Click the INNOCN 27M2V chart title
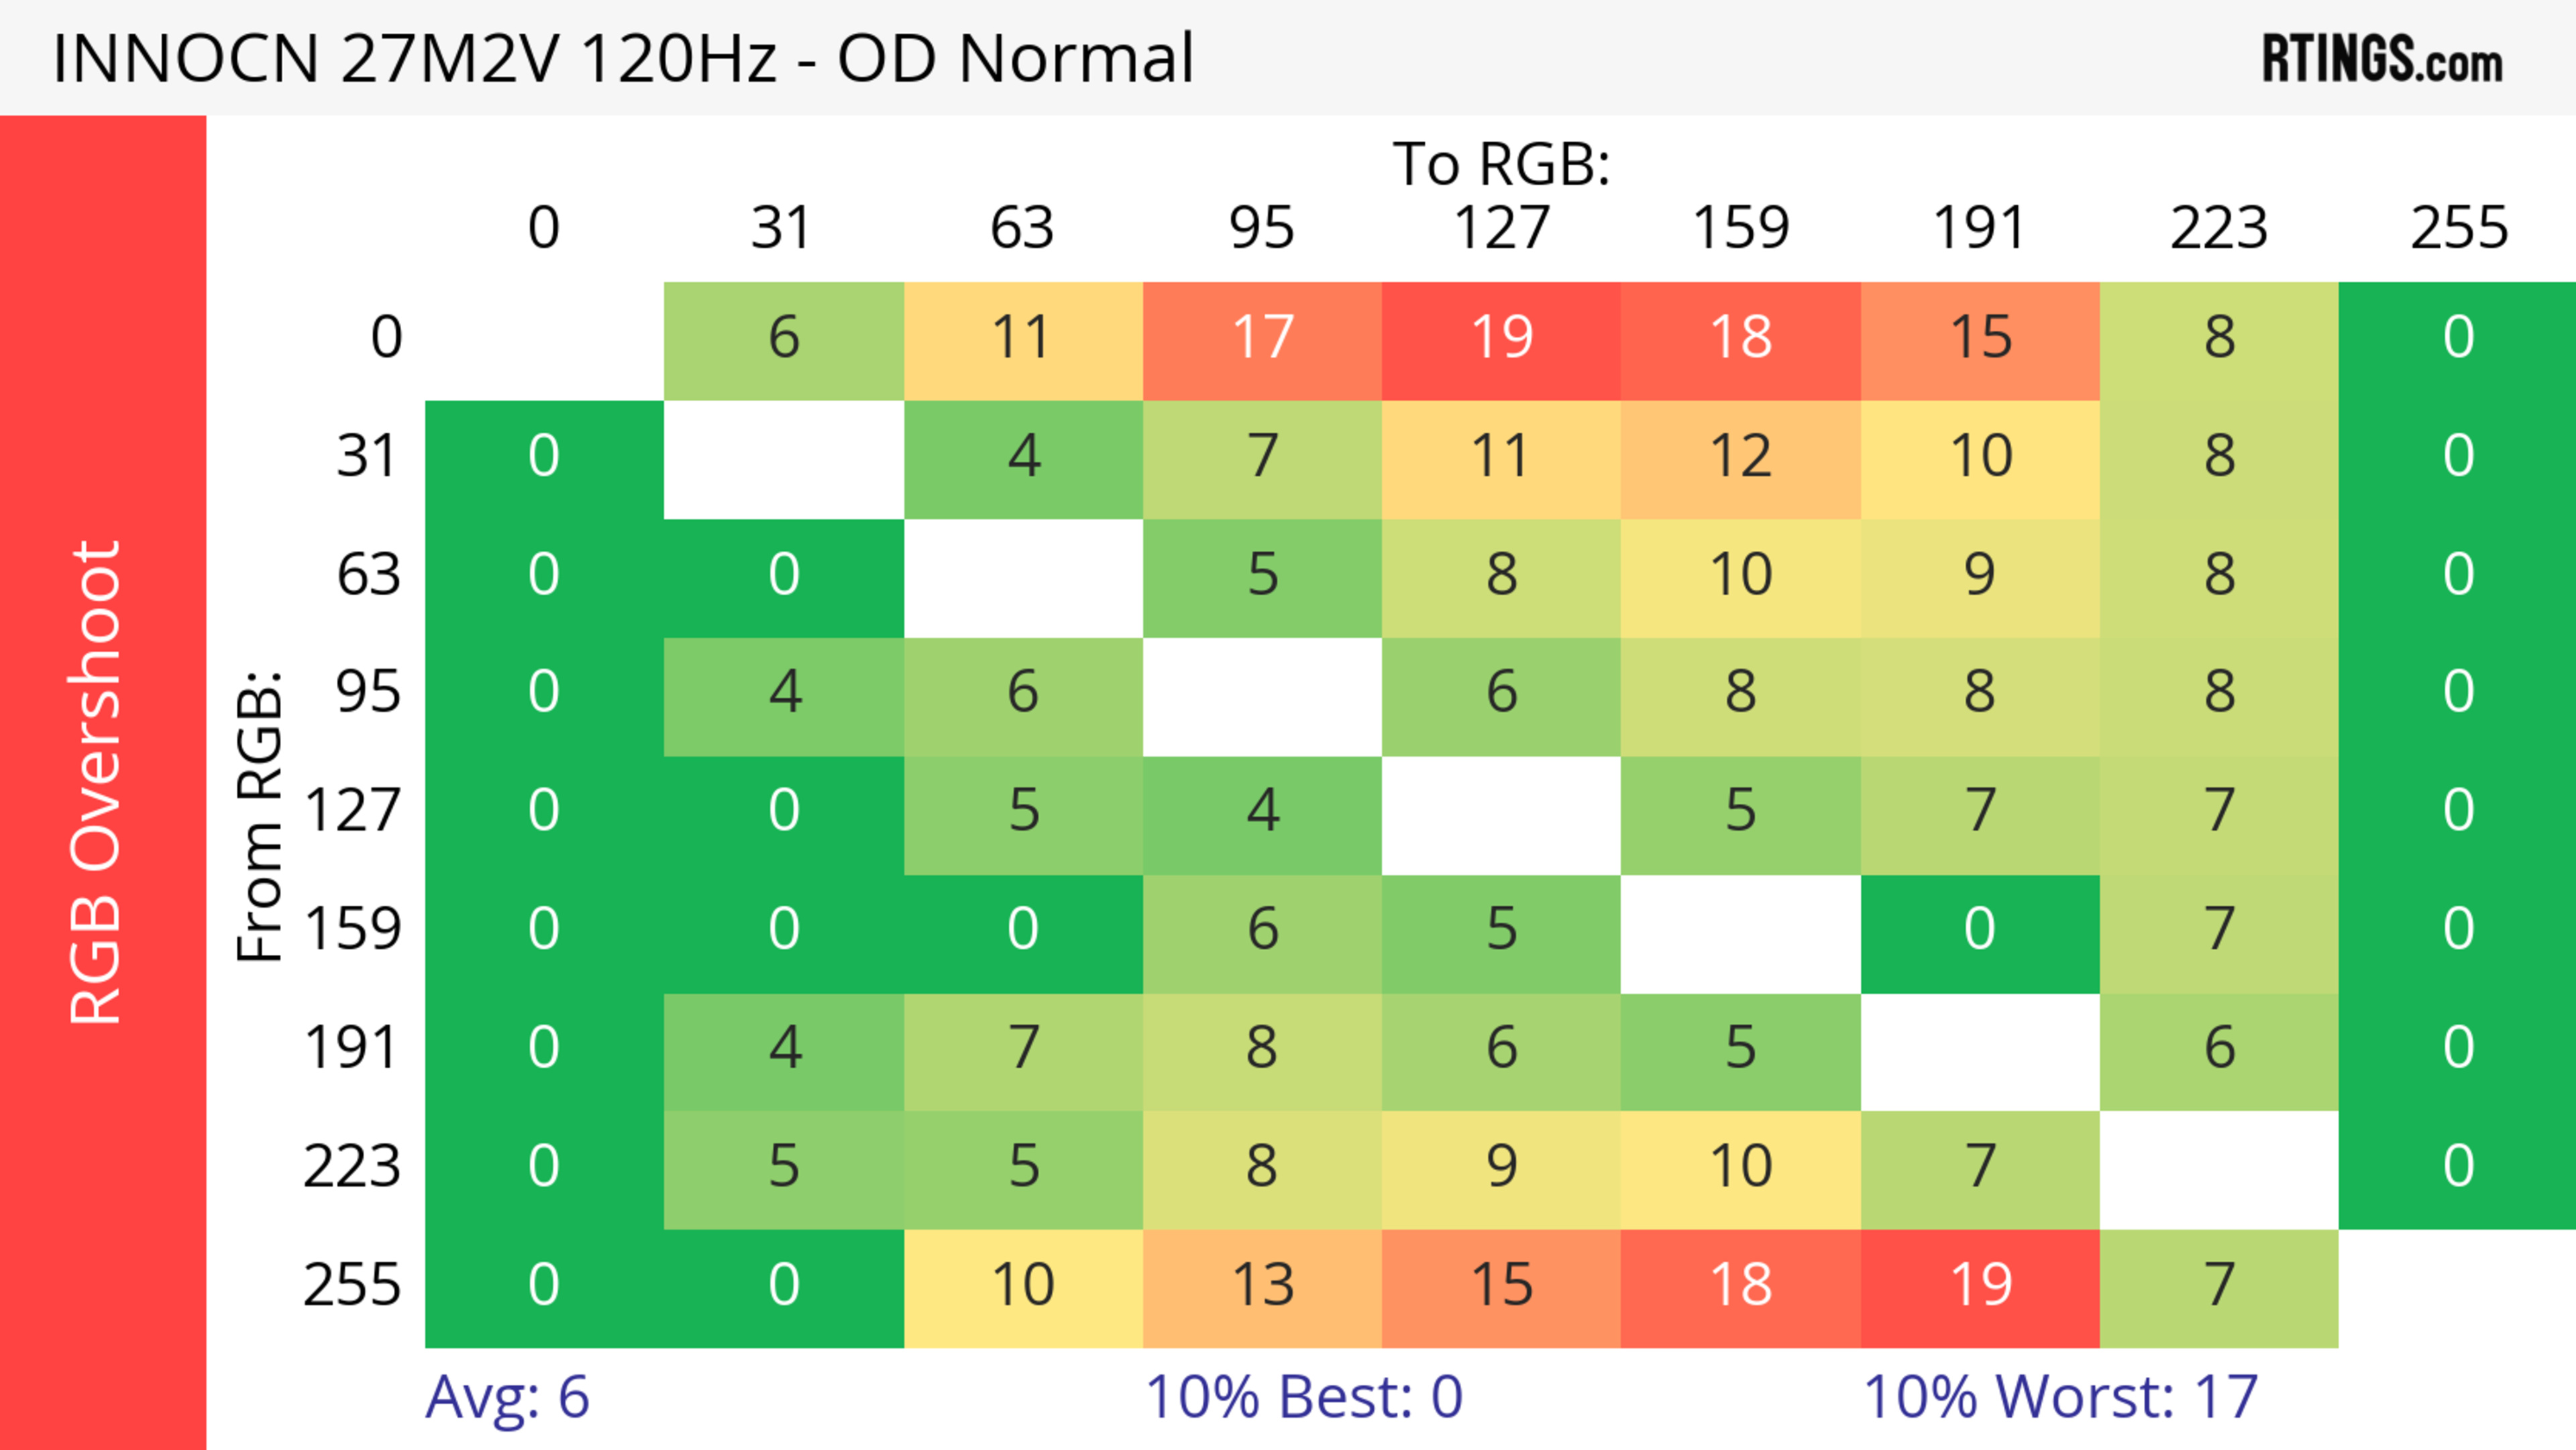This screenshot has height=1450, width=2576. [x=623, y=59]
